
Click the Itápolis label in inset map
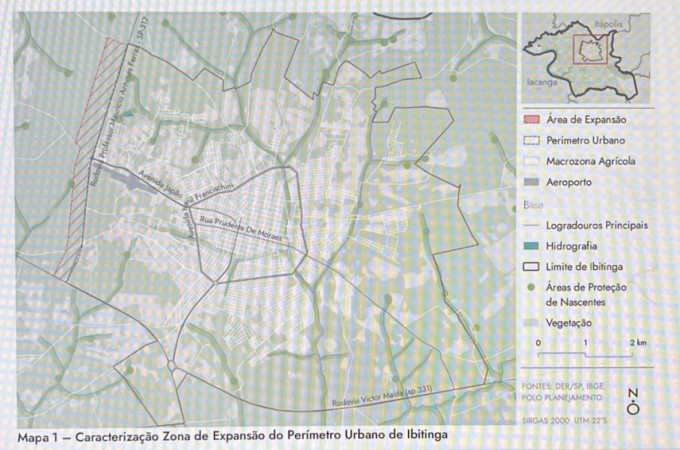(x=608, y=24)
